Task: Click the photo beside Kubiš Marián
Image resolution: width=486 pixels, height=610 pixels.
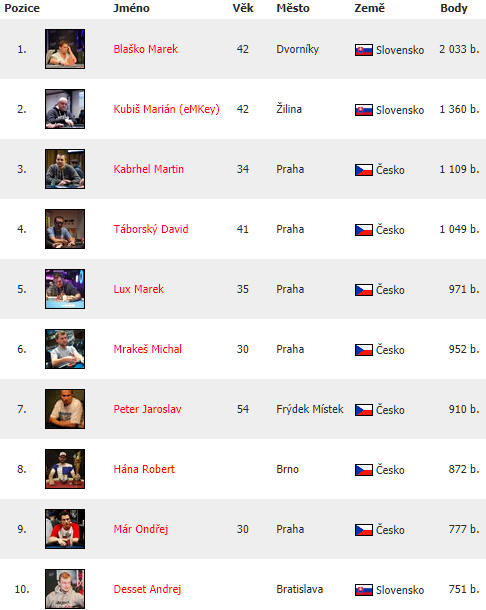Action: [x=65, y=109]
